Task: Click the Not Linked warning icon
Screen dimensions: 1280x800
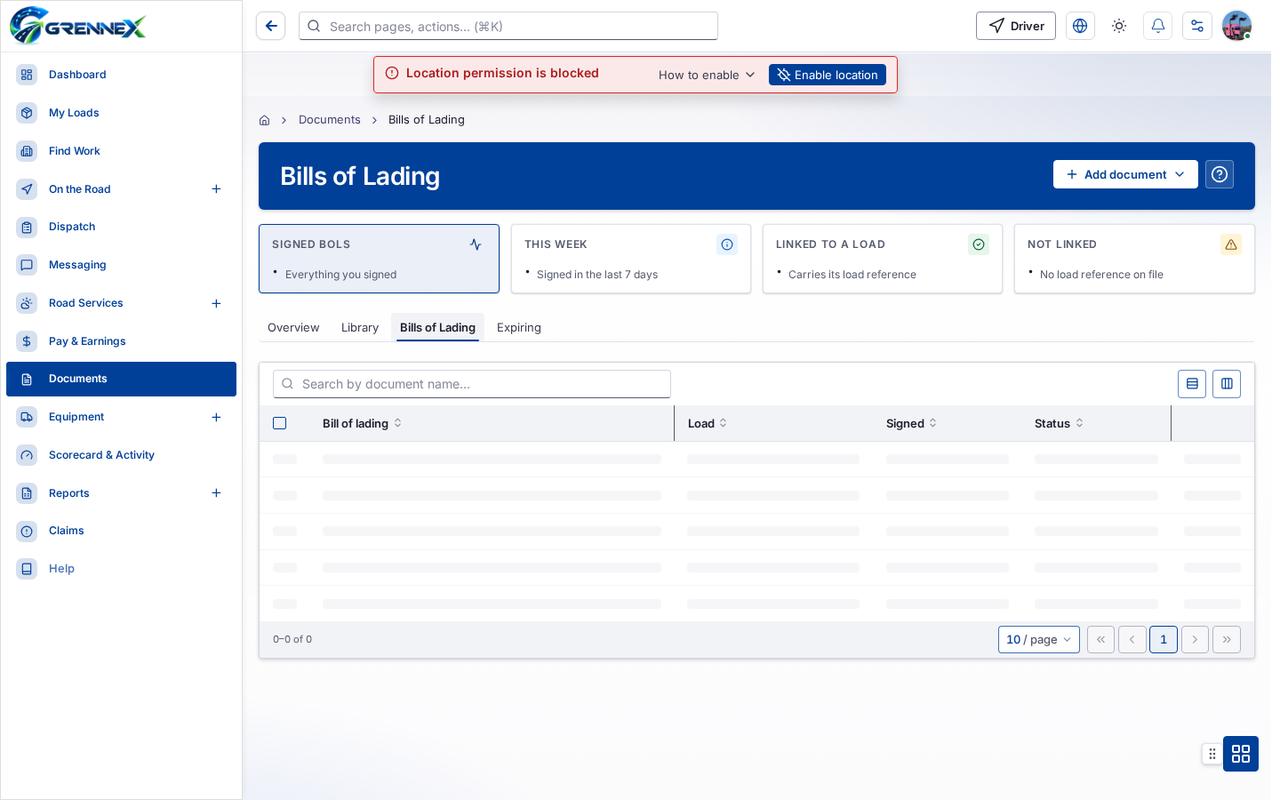Action: click(x=1231, y=244)
